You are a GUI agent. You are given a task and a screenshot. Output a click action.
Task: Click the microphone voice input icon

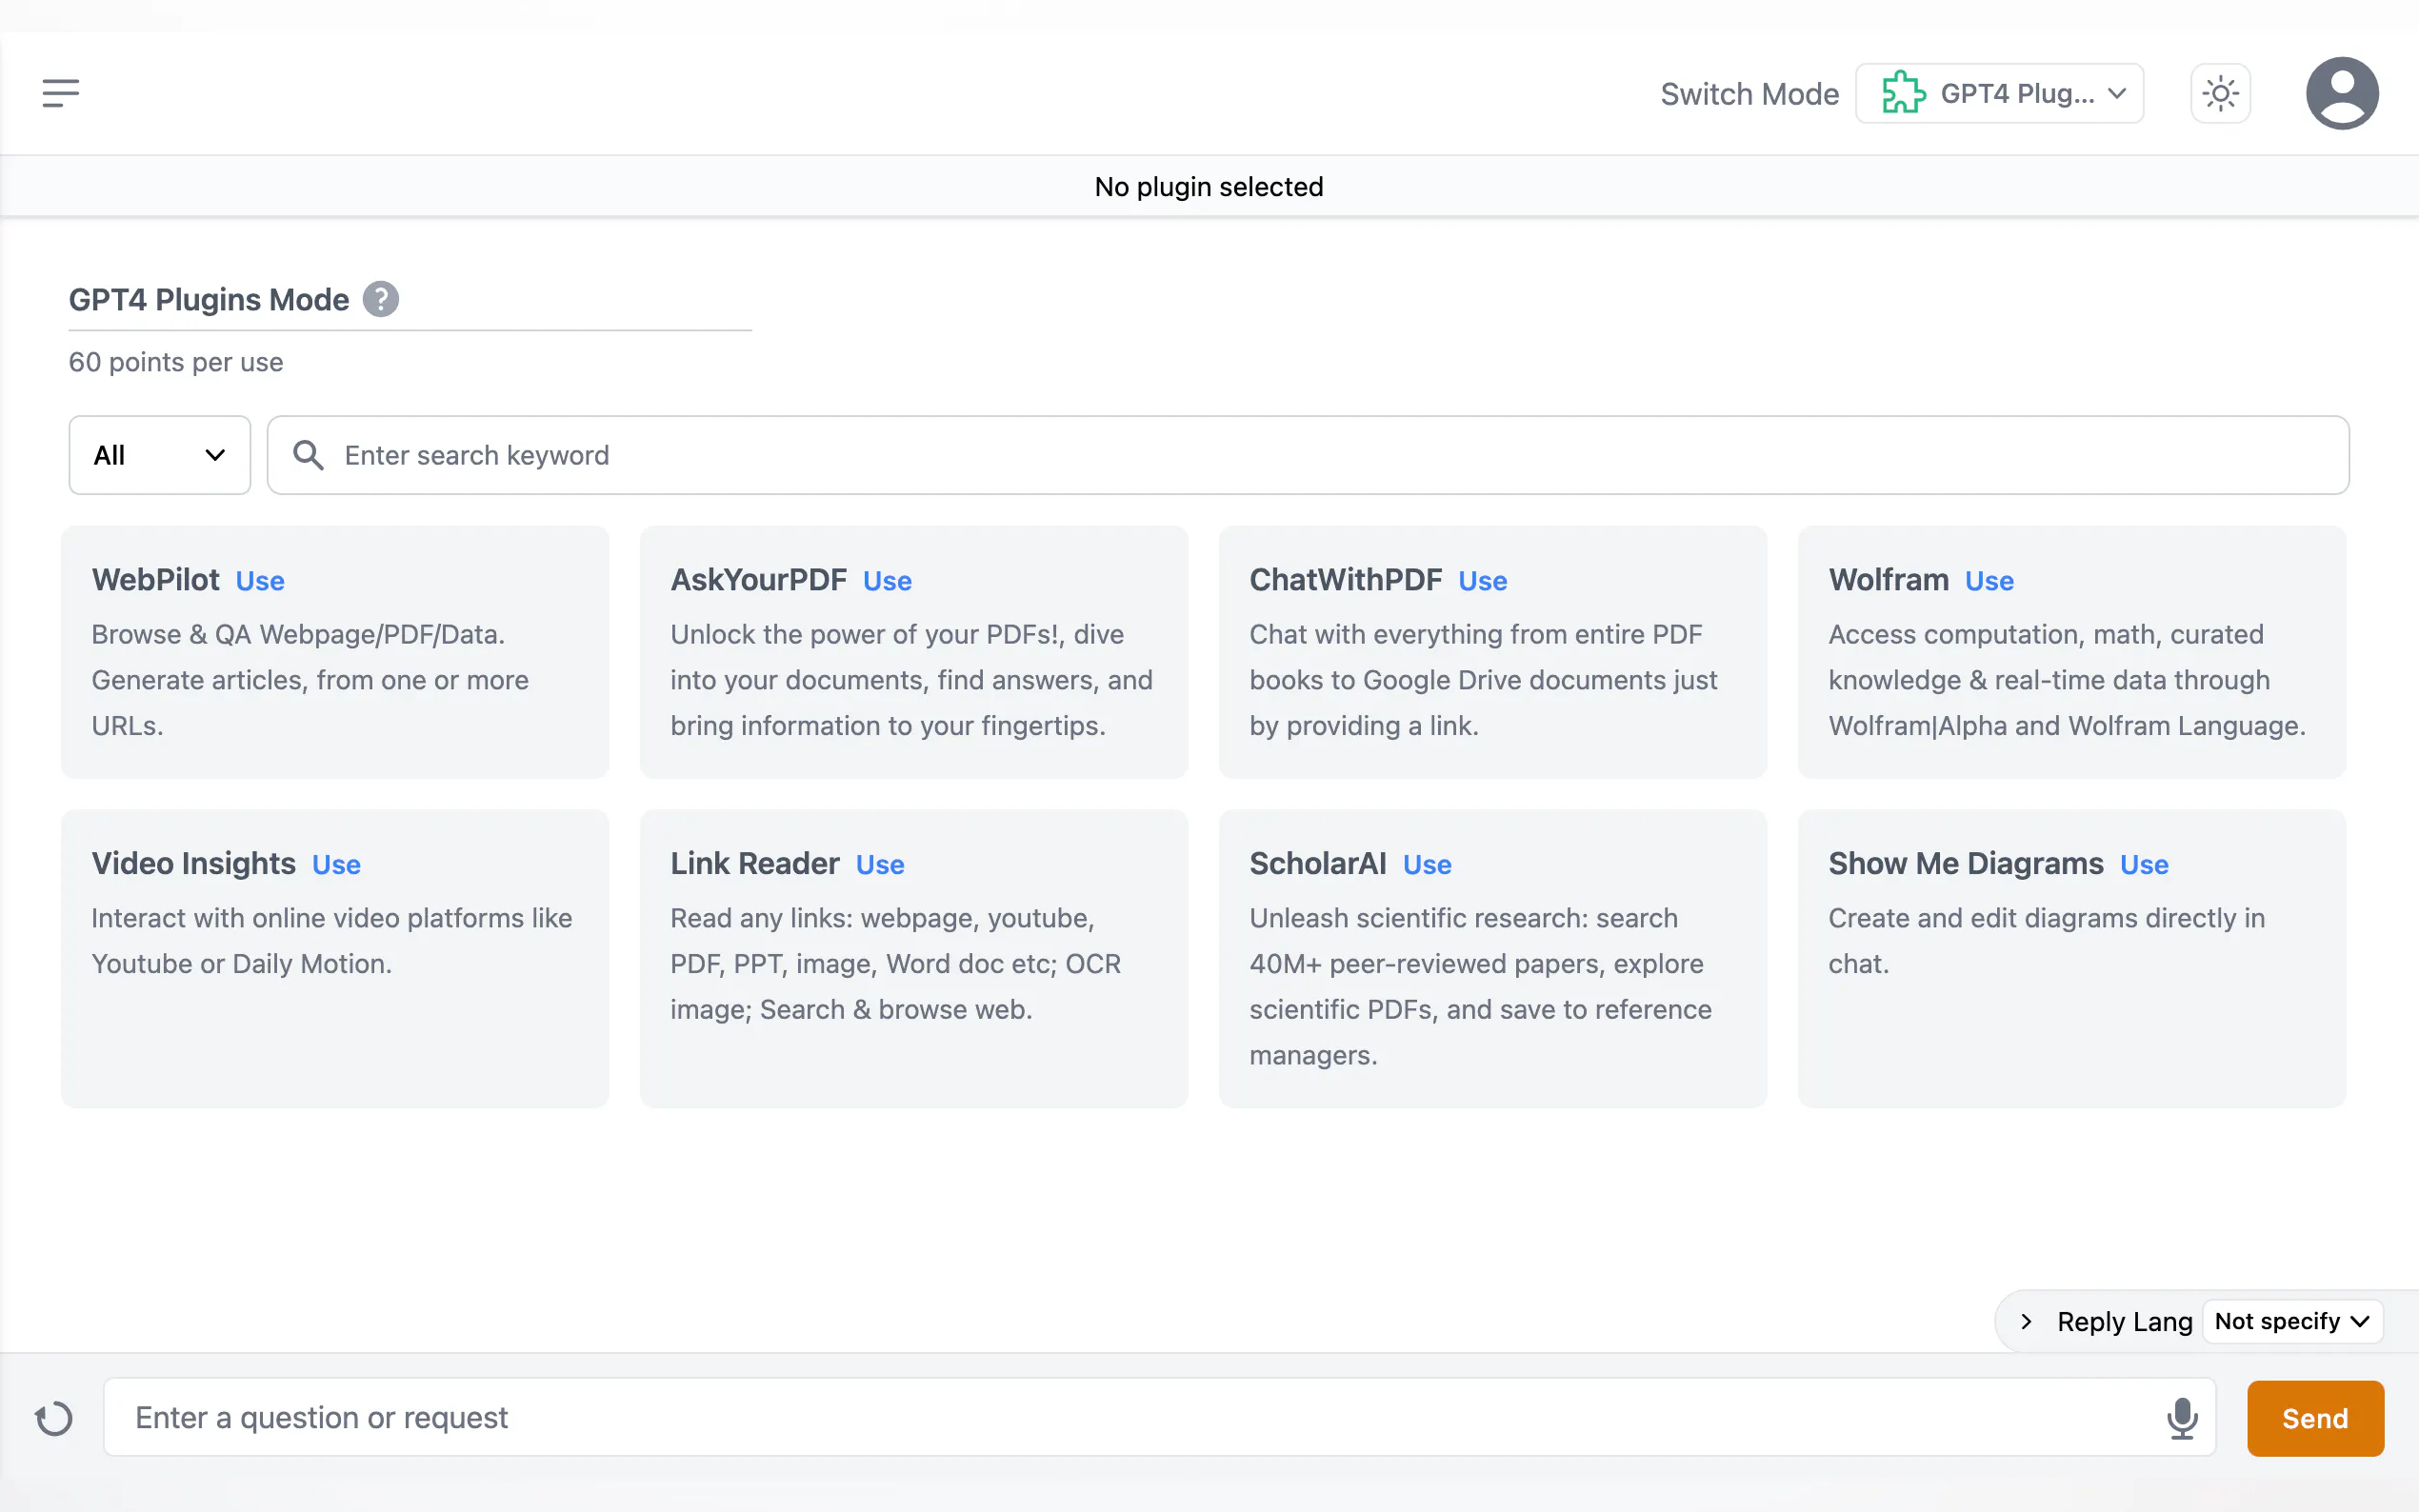click(x=2181, y=1417)
